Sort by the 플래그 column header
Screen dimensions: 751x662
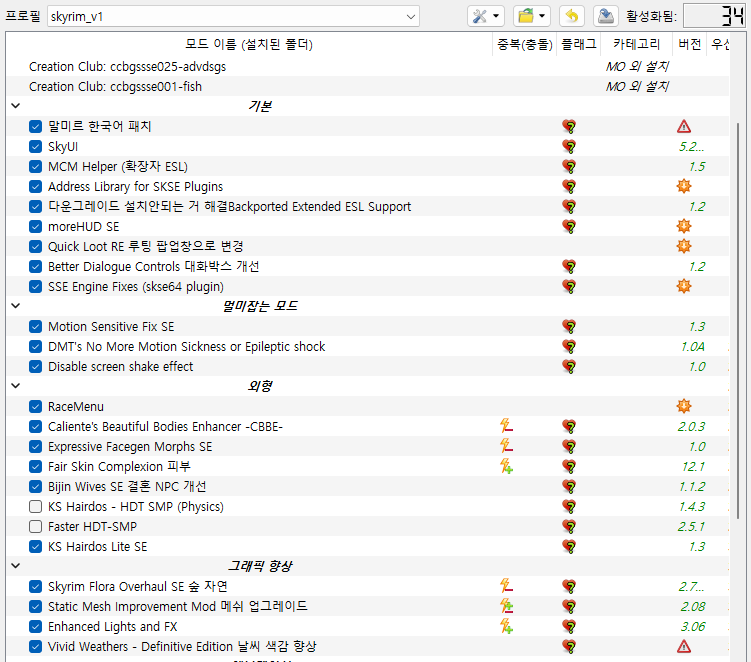[x=579, y=45]
